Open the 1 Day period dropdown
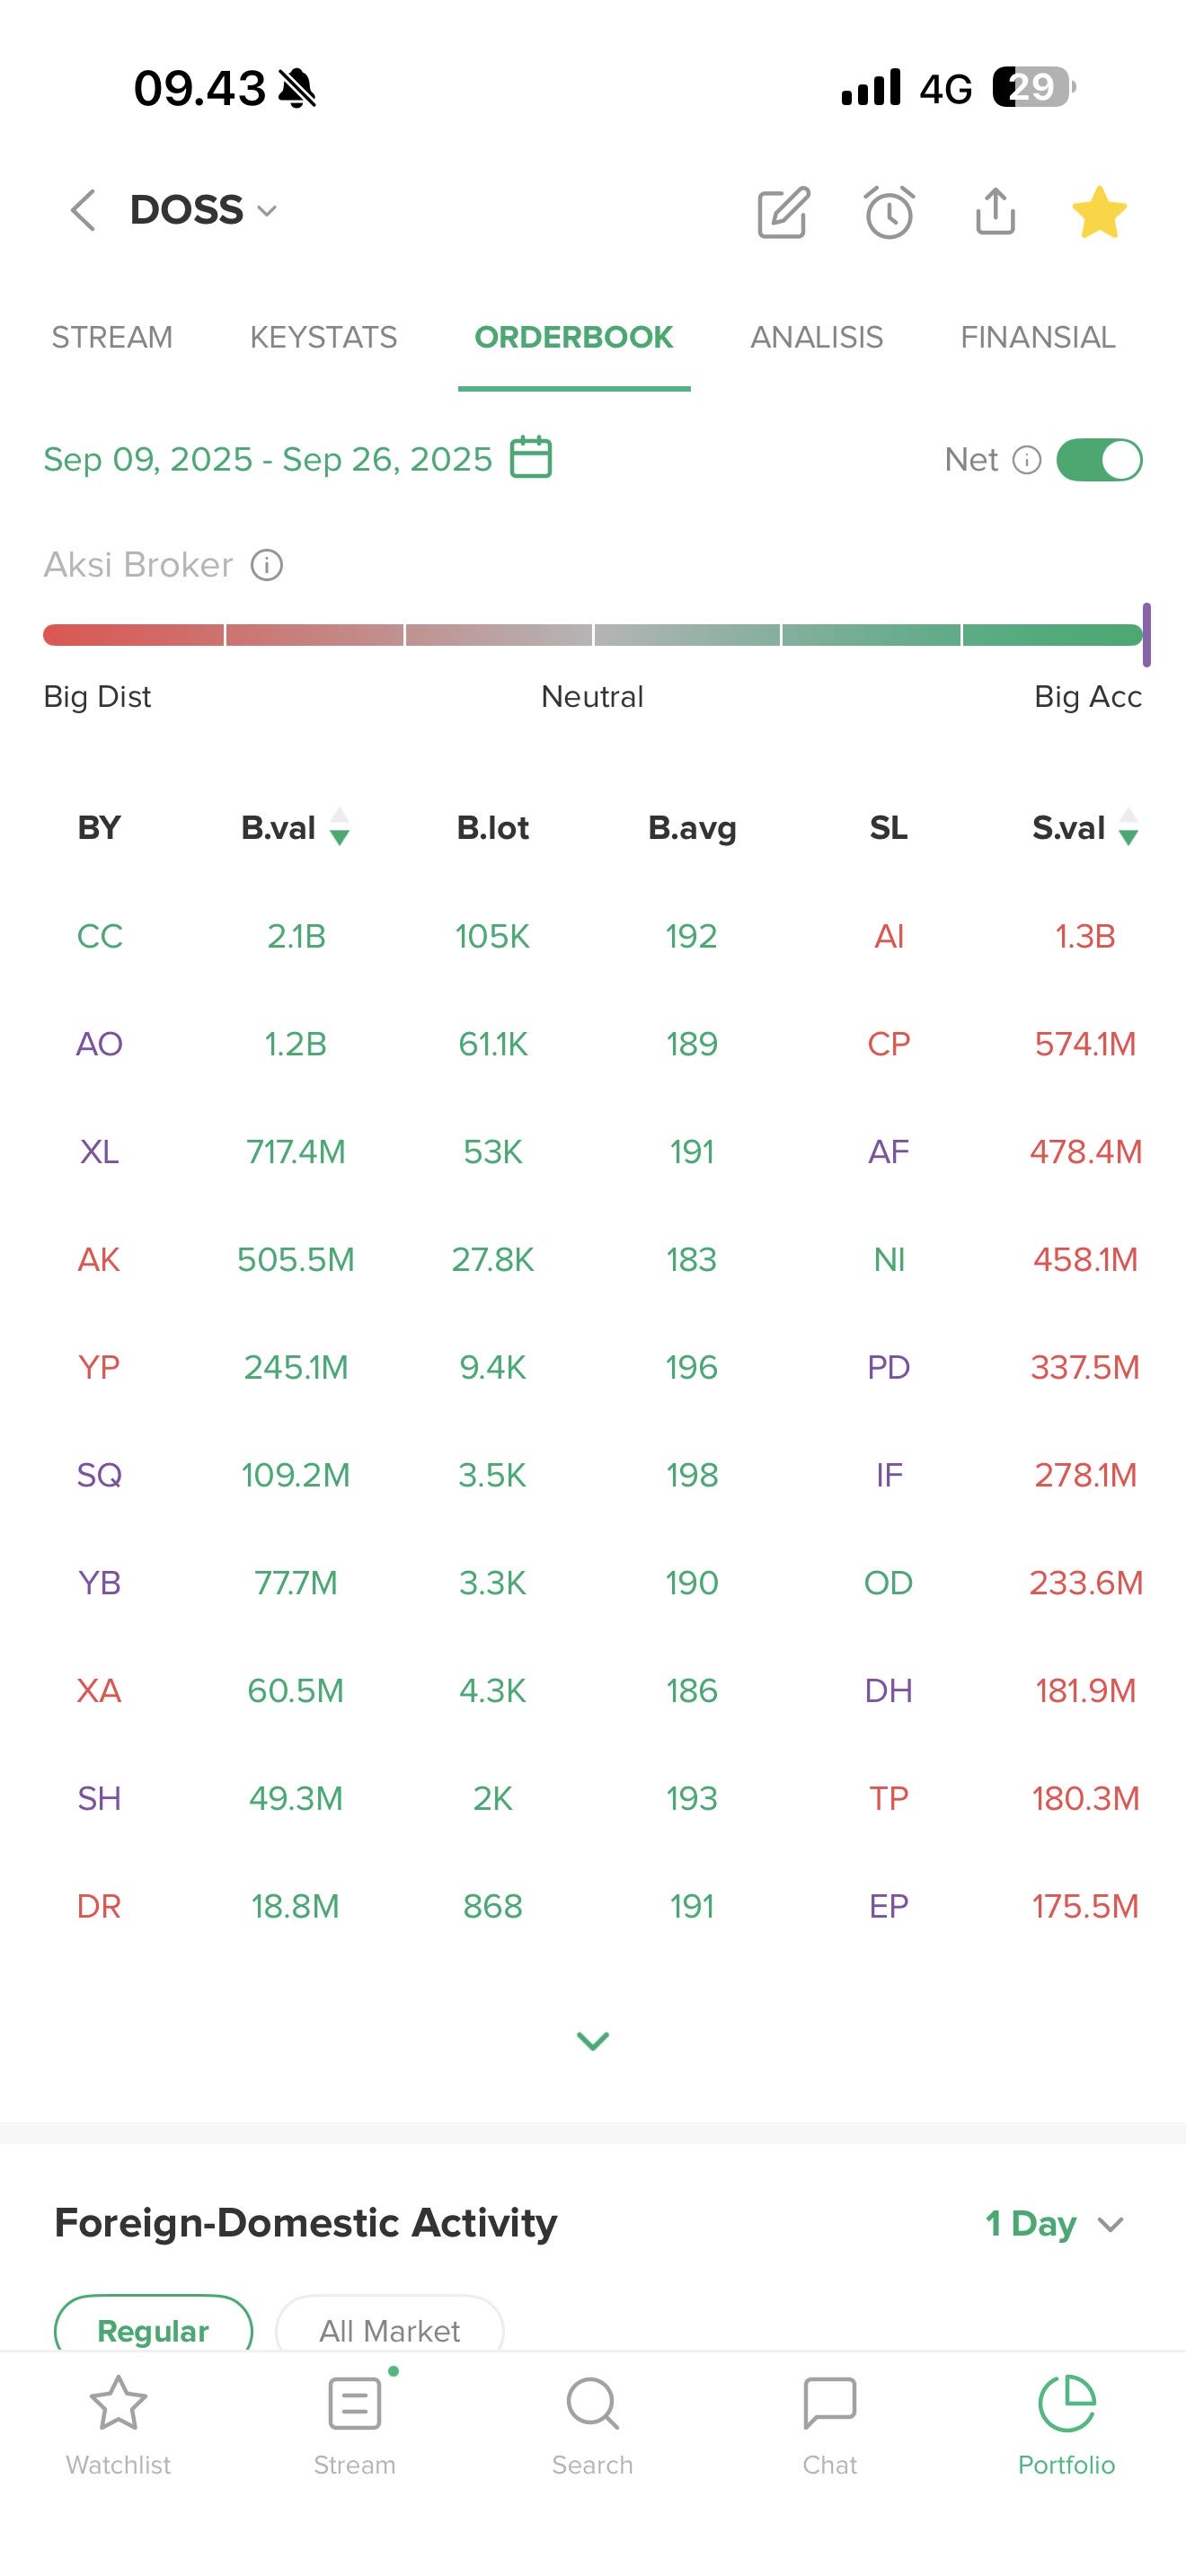 coord(1054,2223)
